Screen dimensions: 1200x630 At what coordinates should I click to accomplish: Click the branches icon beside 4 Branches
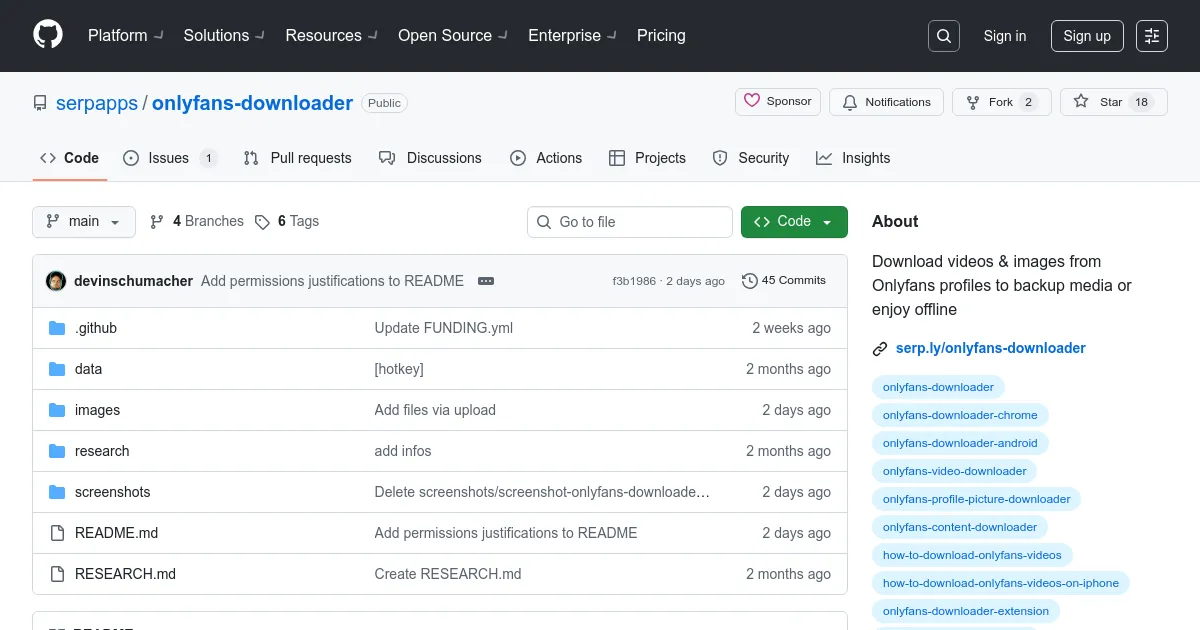tap(157, 222)
